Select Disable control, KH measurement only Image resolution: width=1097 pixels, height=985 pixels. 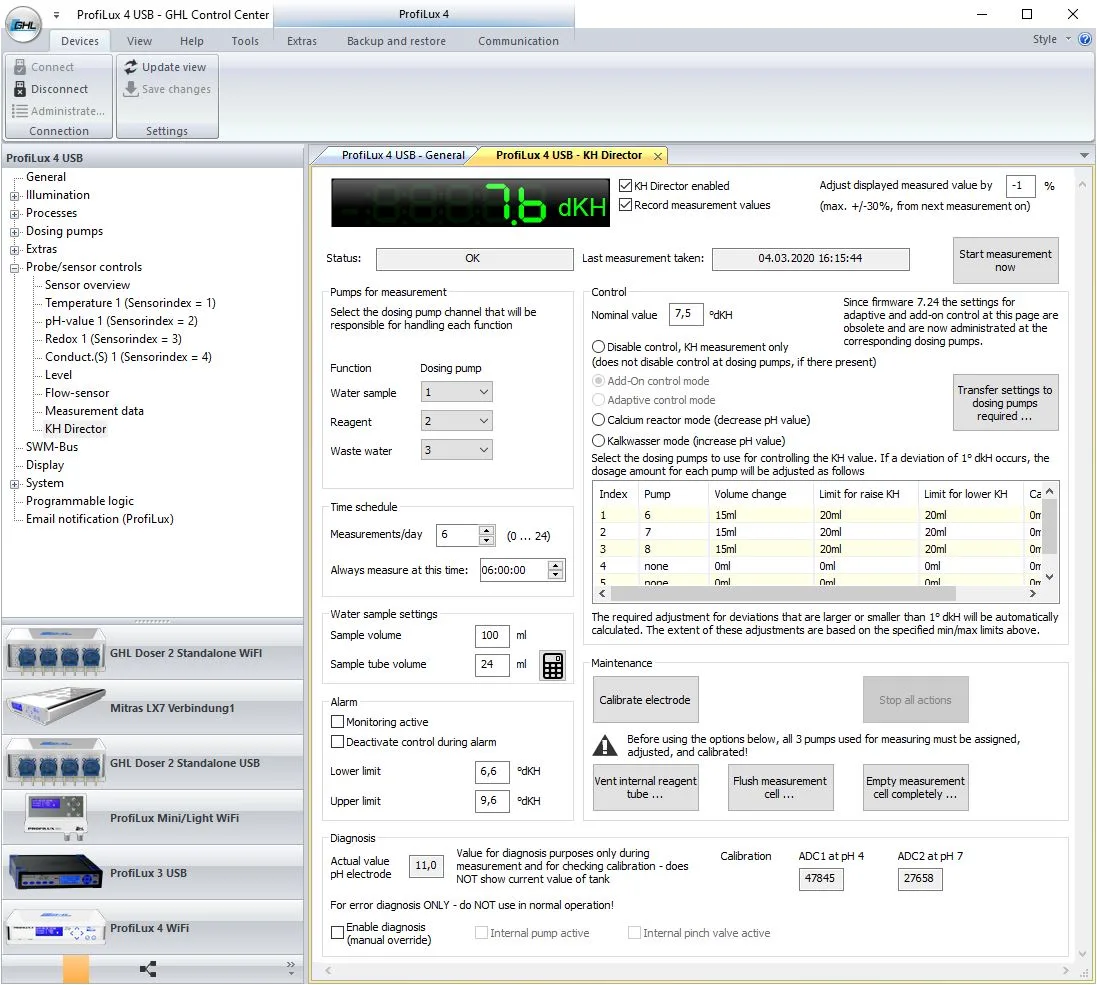(598, 346)
